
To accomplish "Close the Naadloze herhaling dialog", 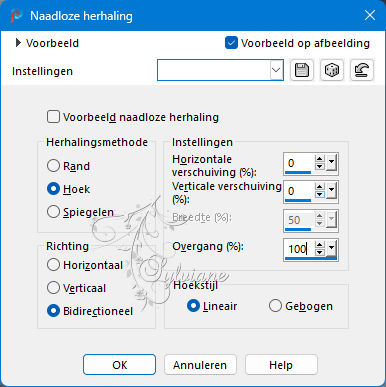I will tap(370, 15).
